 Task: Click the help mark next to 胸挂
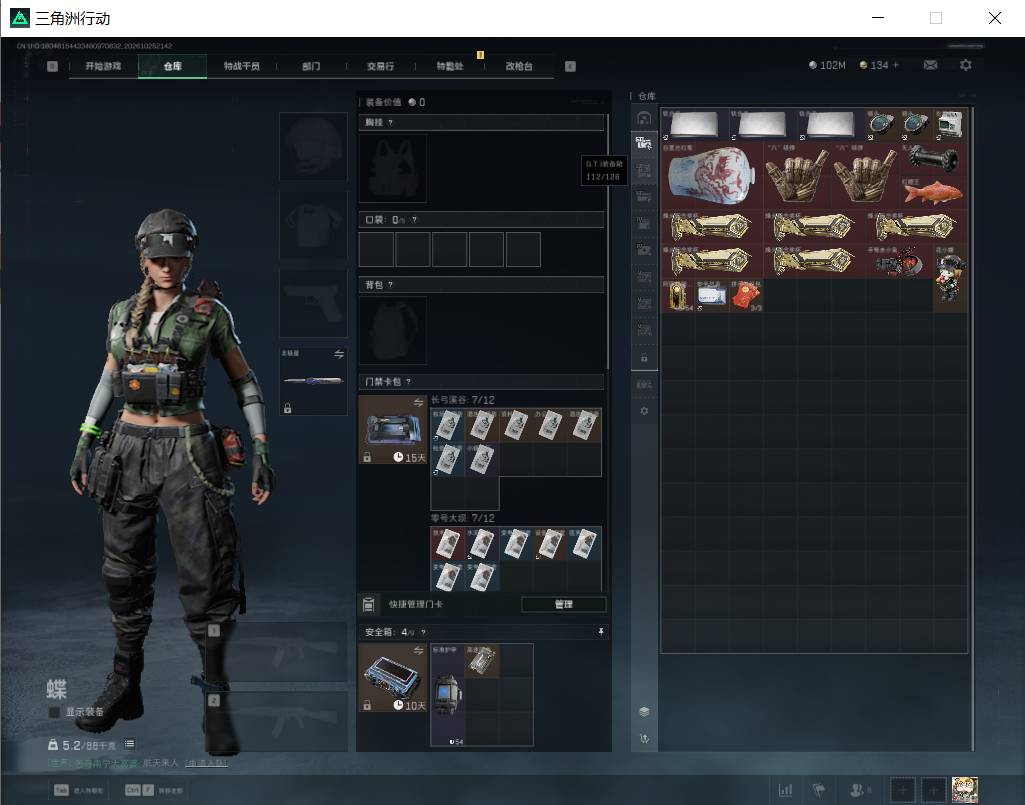coord(390,122)
